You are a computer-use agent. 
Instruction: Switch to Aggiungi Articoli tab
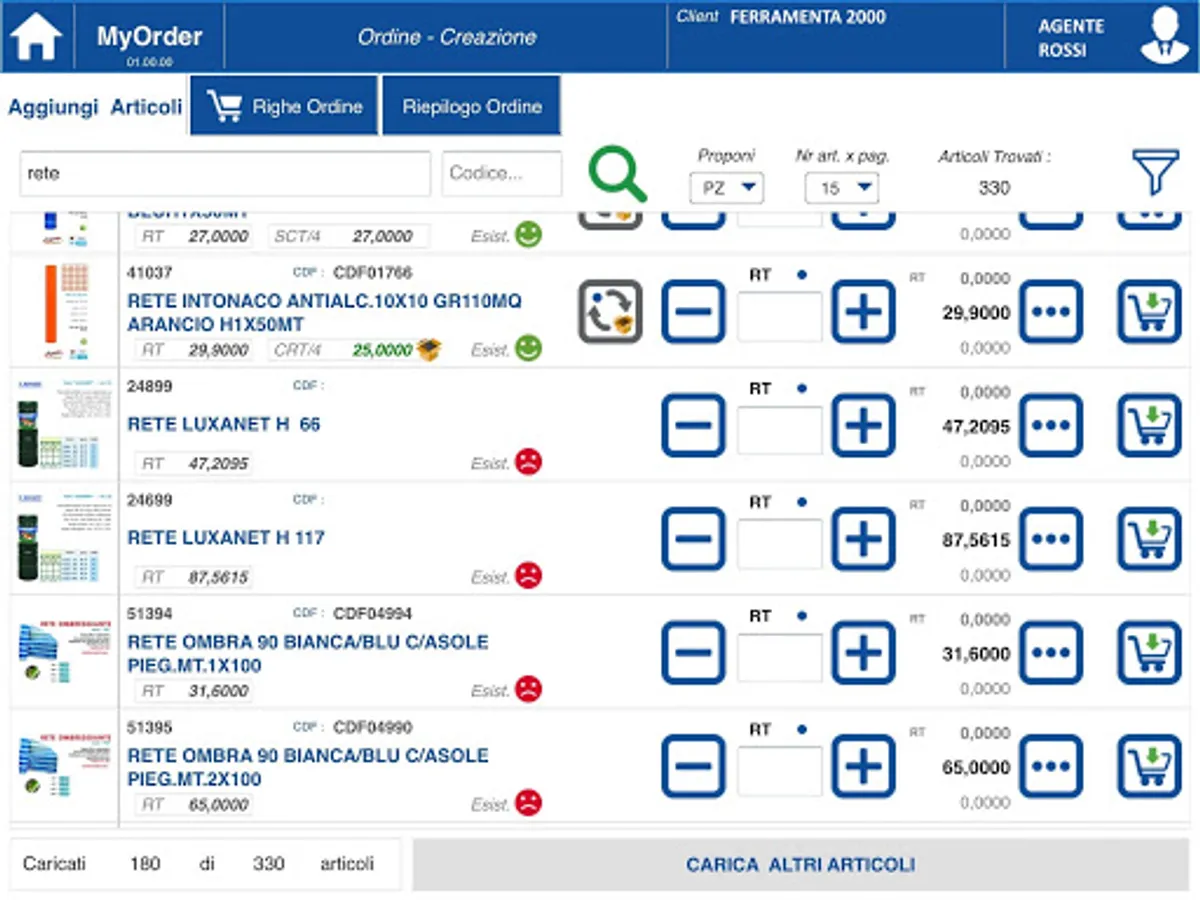[95, 107]
